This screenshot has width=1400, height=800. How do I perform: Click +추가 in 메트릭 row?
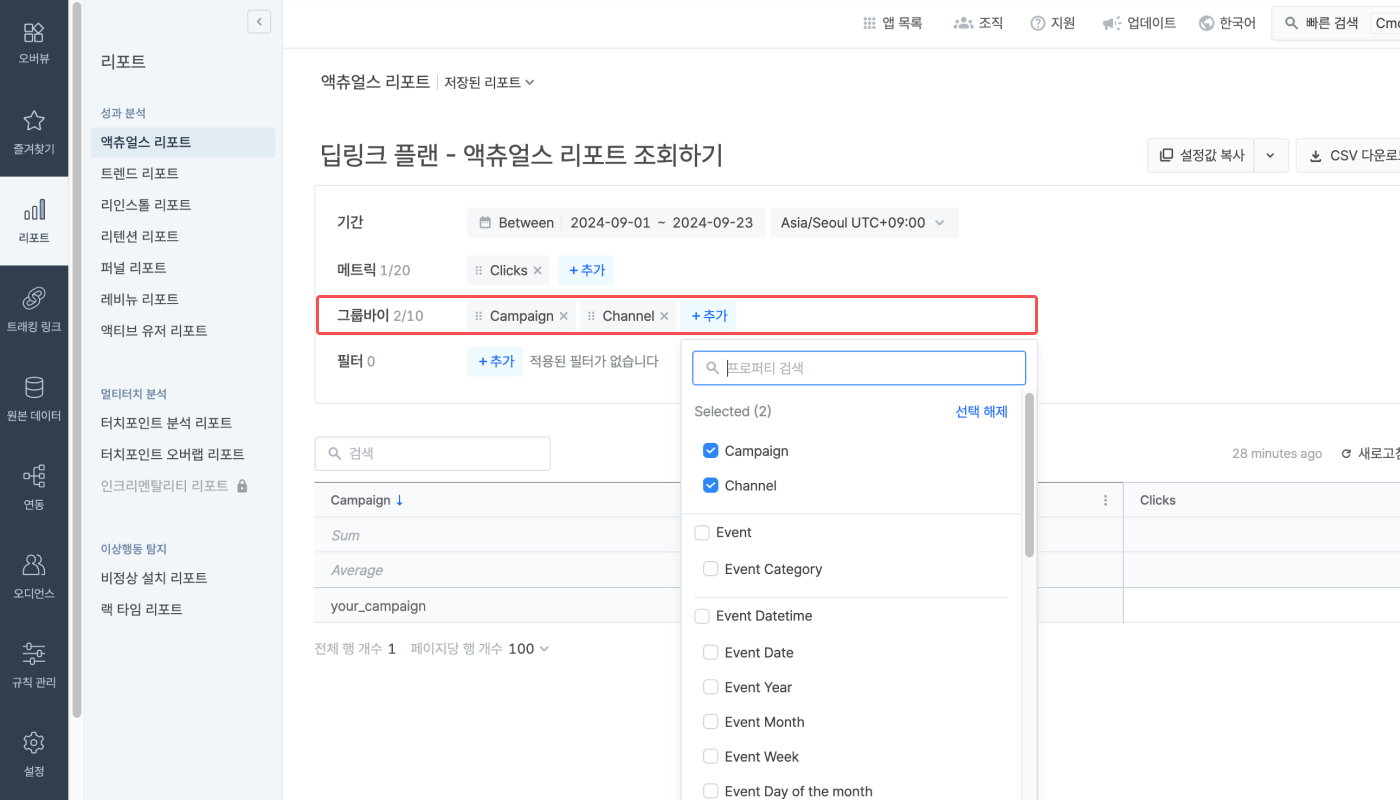(586, 270)
